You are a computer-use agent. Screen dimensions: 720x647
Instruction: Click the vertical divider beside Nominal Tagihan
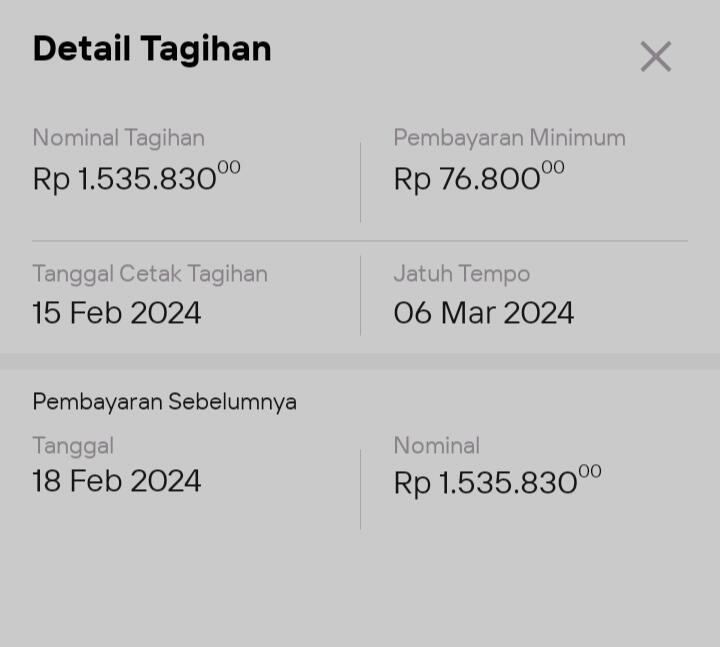[361, 182]
